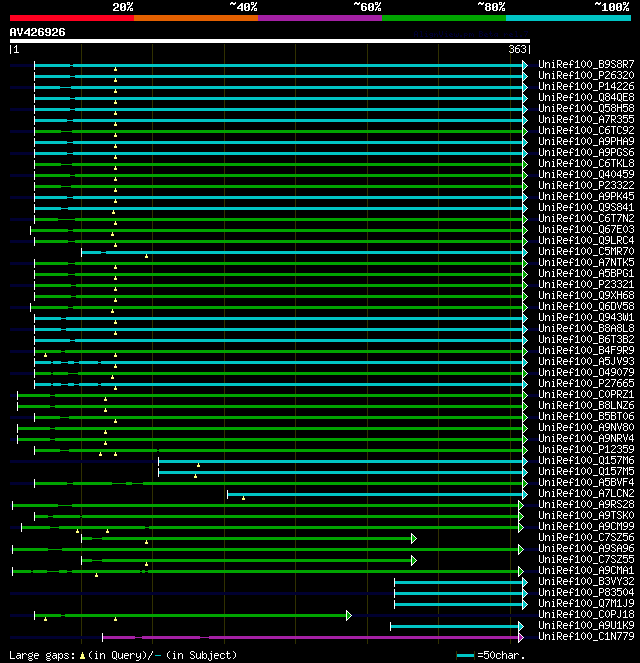Screen dimensions: 640x663
Task: Click the UniRef100_A9RS28 label
Action: point(586,504)
